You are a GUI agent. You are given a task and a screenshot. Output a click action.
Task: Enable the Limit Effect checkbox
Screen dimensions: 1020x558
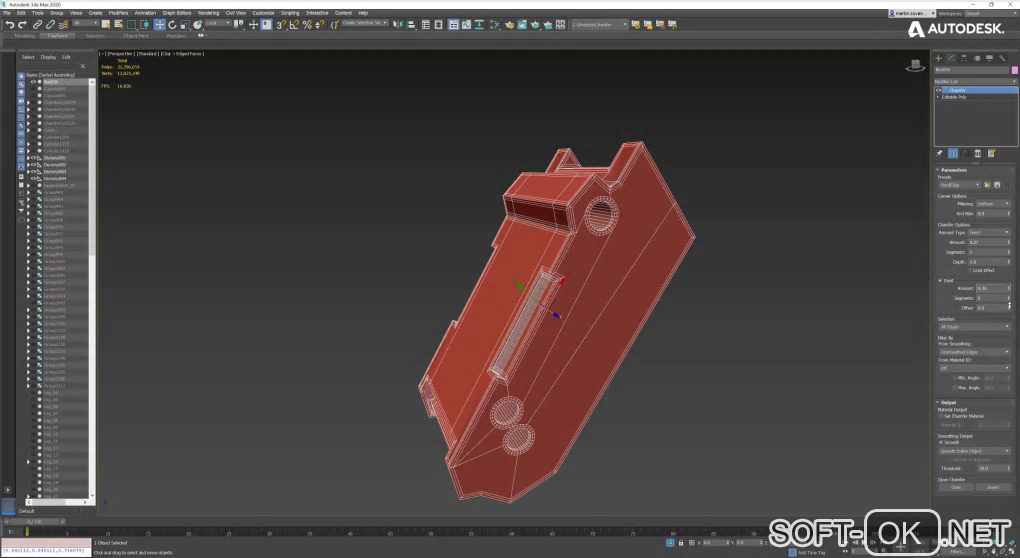point(969,270)
